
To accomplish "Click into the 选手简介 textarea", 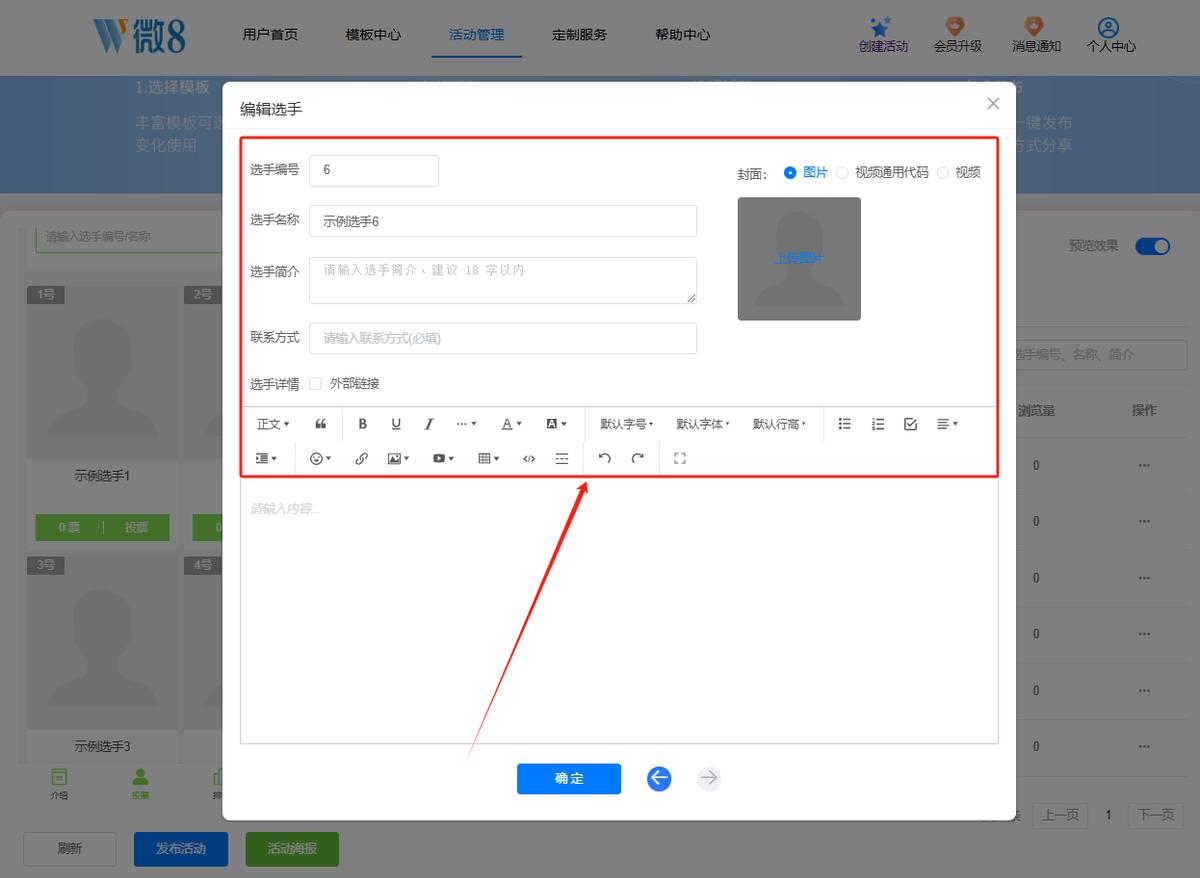I will pyautogui.click(x=503, y=280).
